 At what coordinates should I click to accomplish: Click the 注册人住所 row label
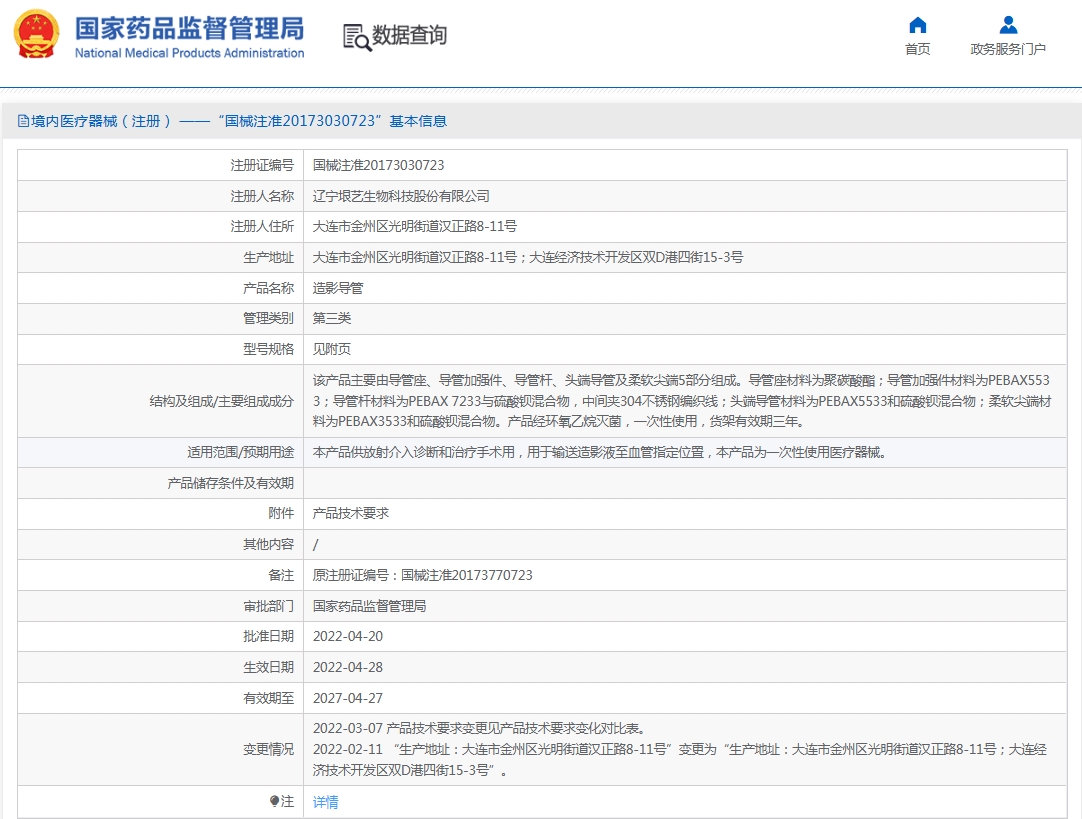tap(262, 226)
